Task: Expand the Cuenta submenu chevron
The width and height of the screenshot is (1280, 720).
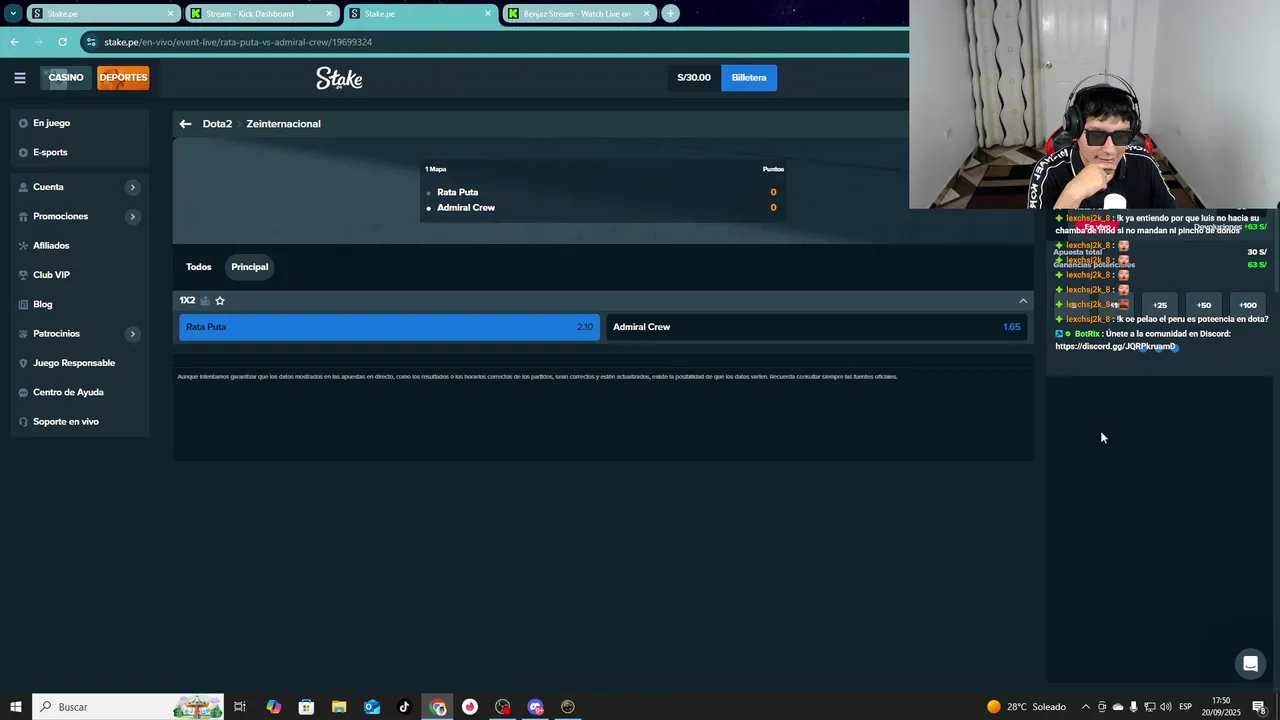Action: (x=132, y=188)
